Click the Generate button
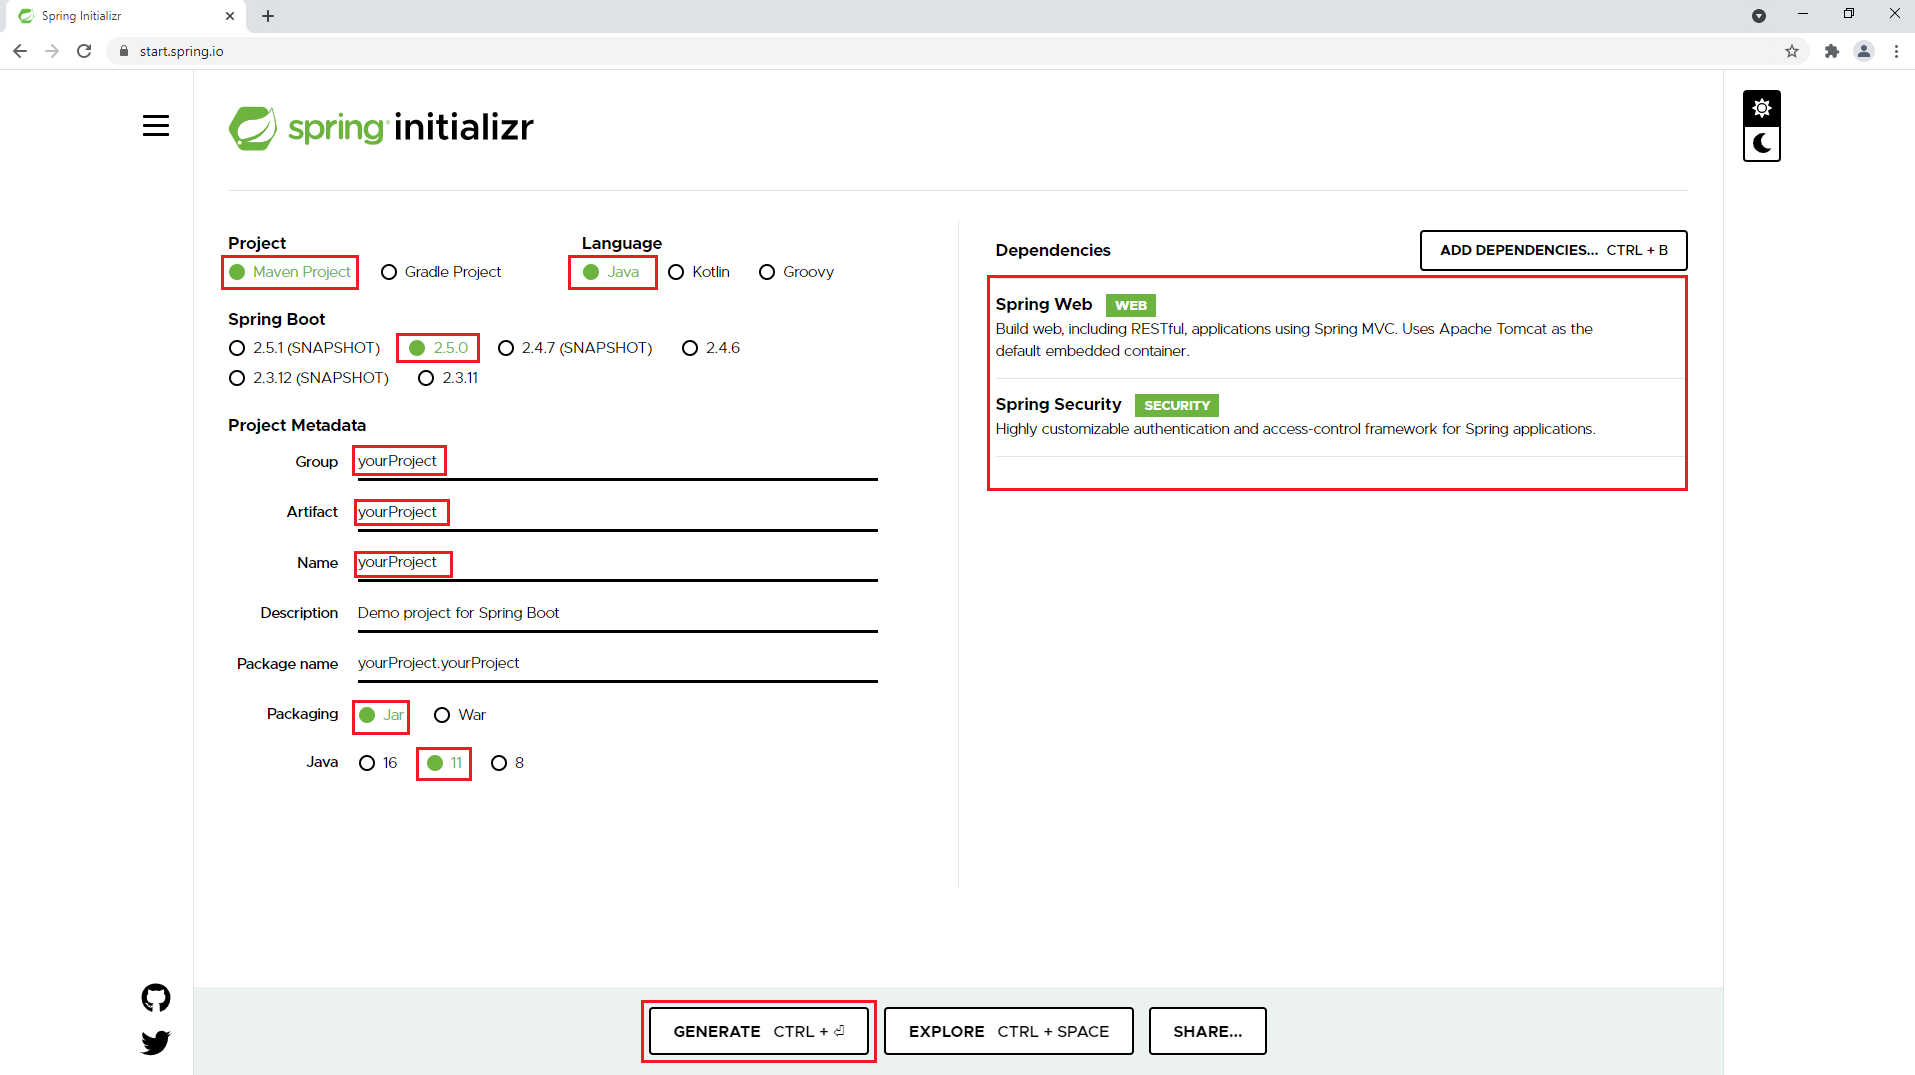1915x1075 pixels. click(759, 1031)
